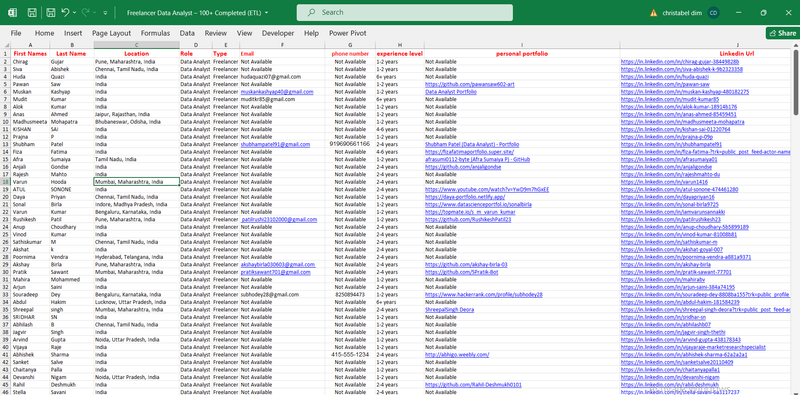
Task: Open the LinkedIn link for varun1416
Action: tap(664, 182)
